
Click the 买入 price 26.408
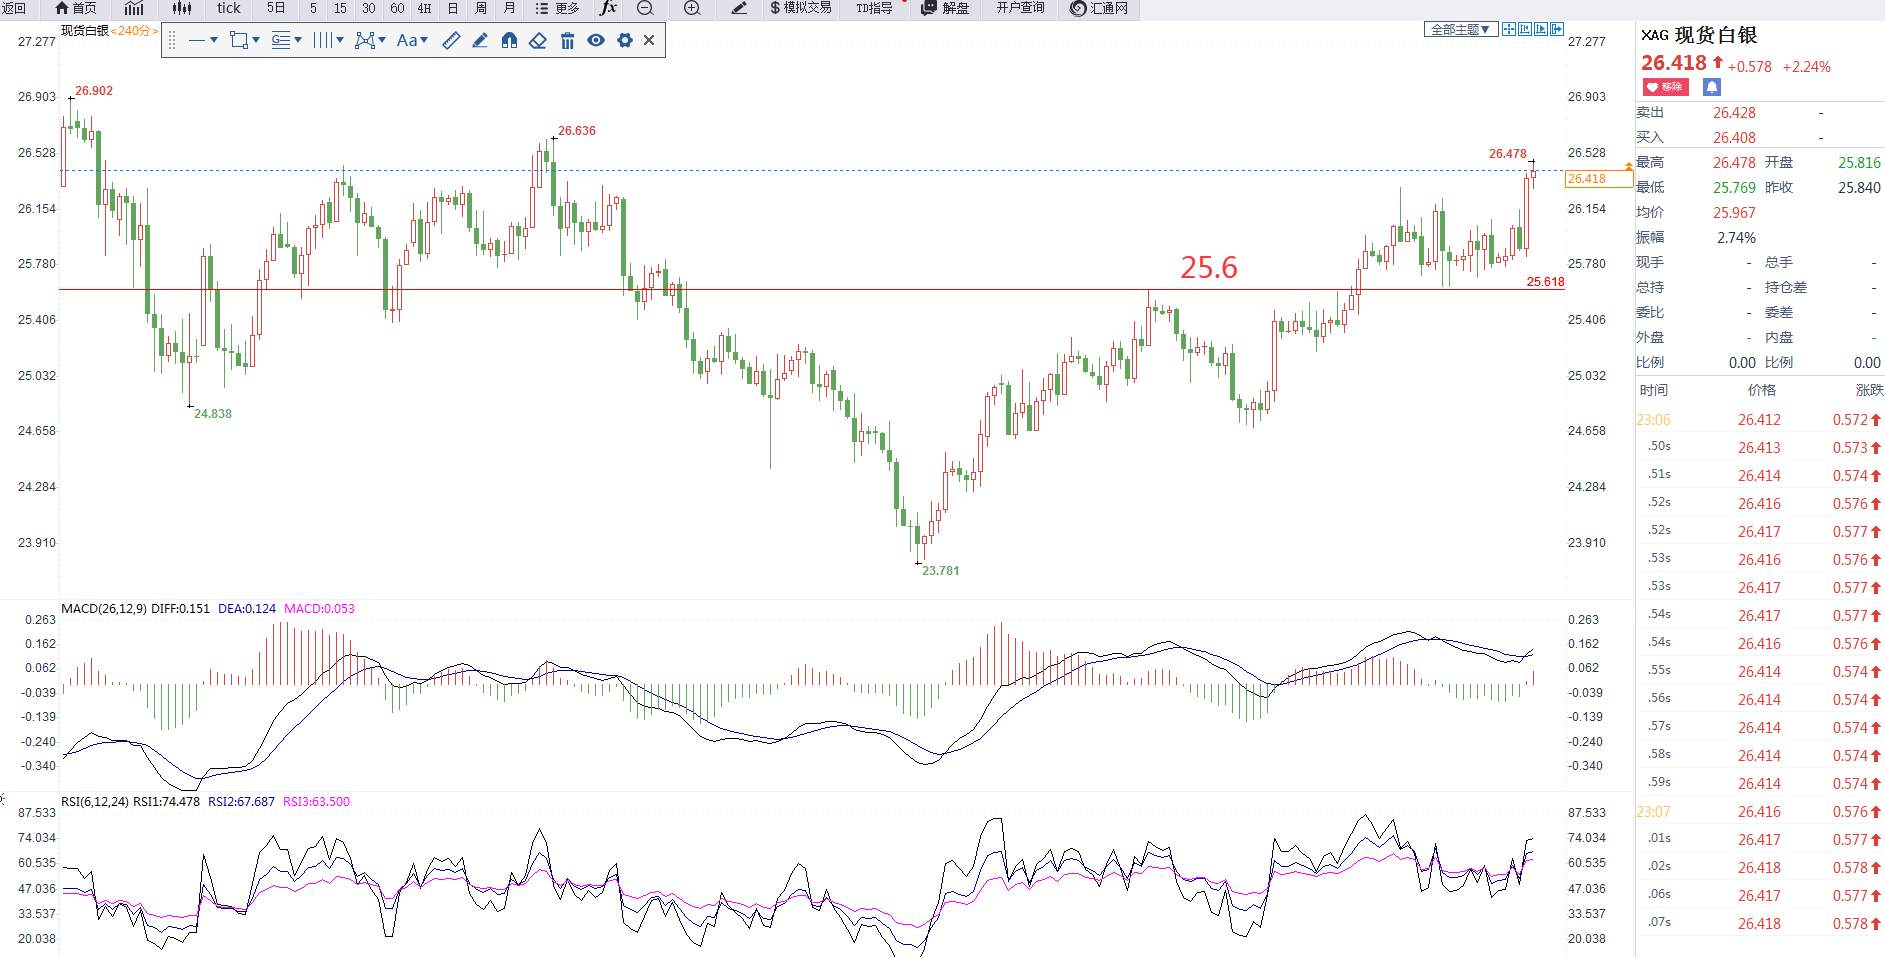[1734, 138]
